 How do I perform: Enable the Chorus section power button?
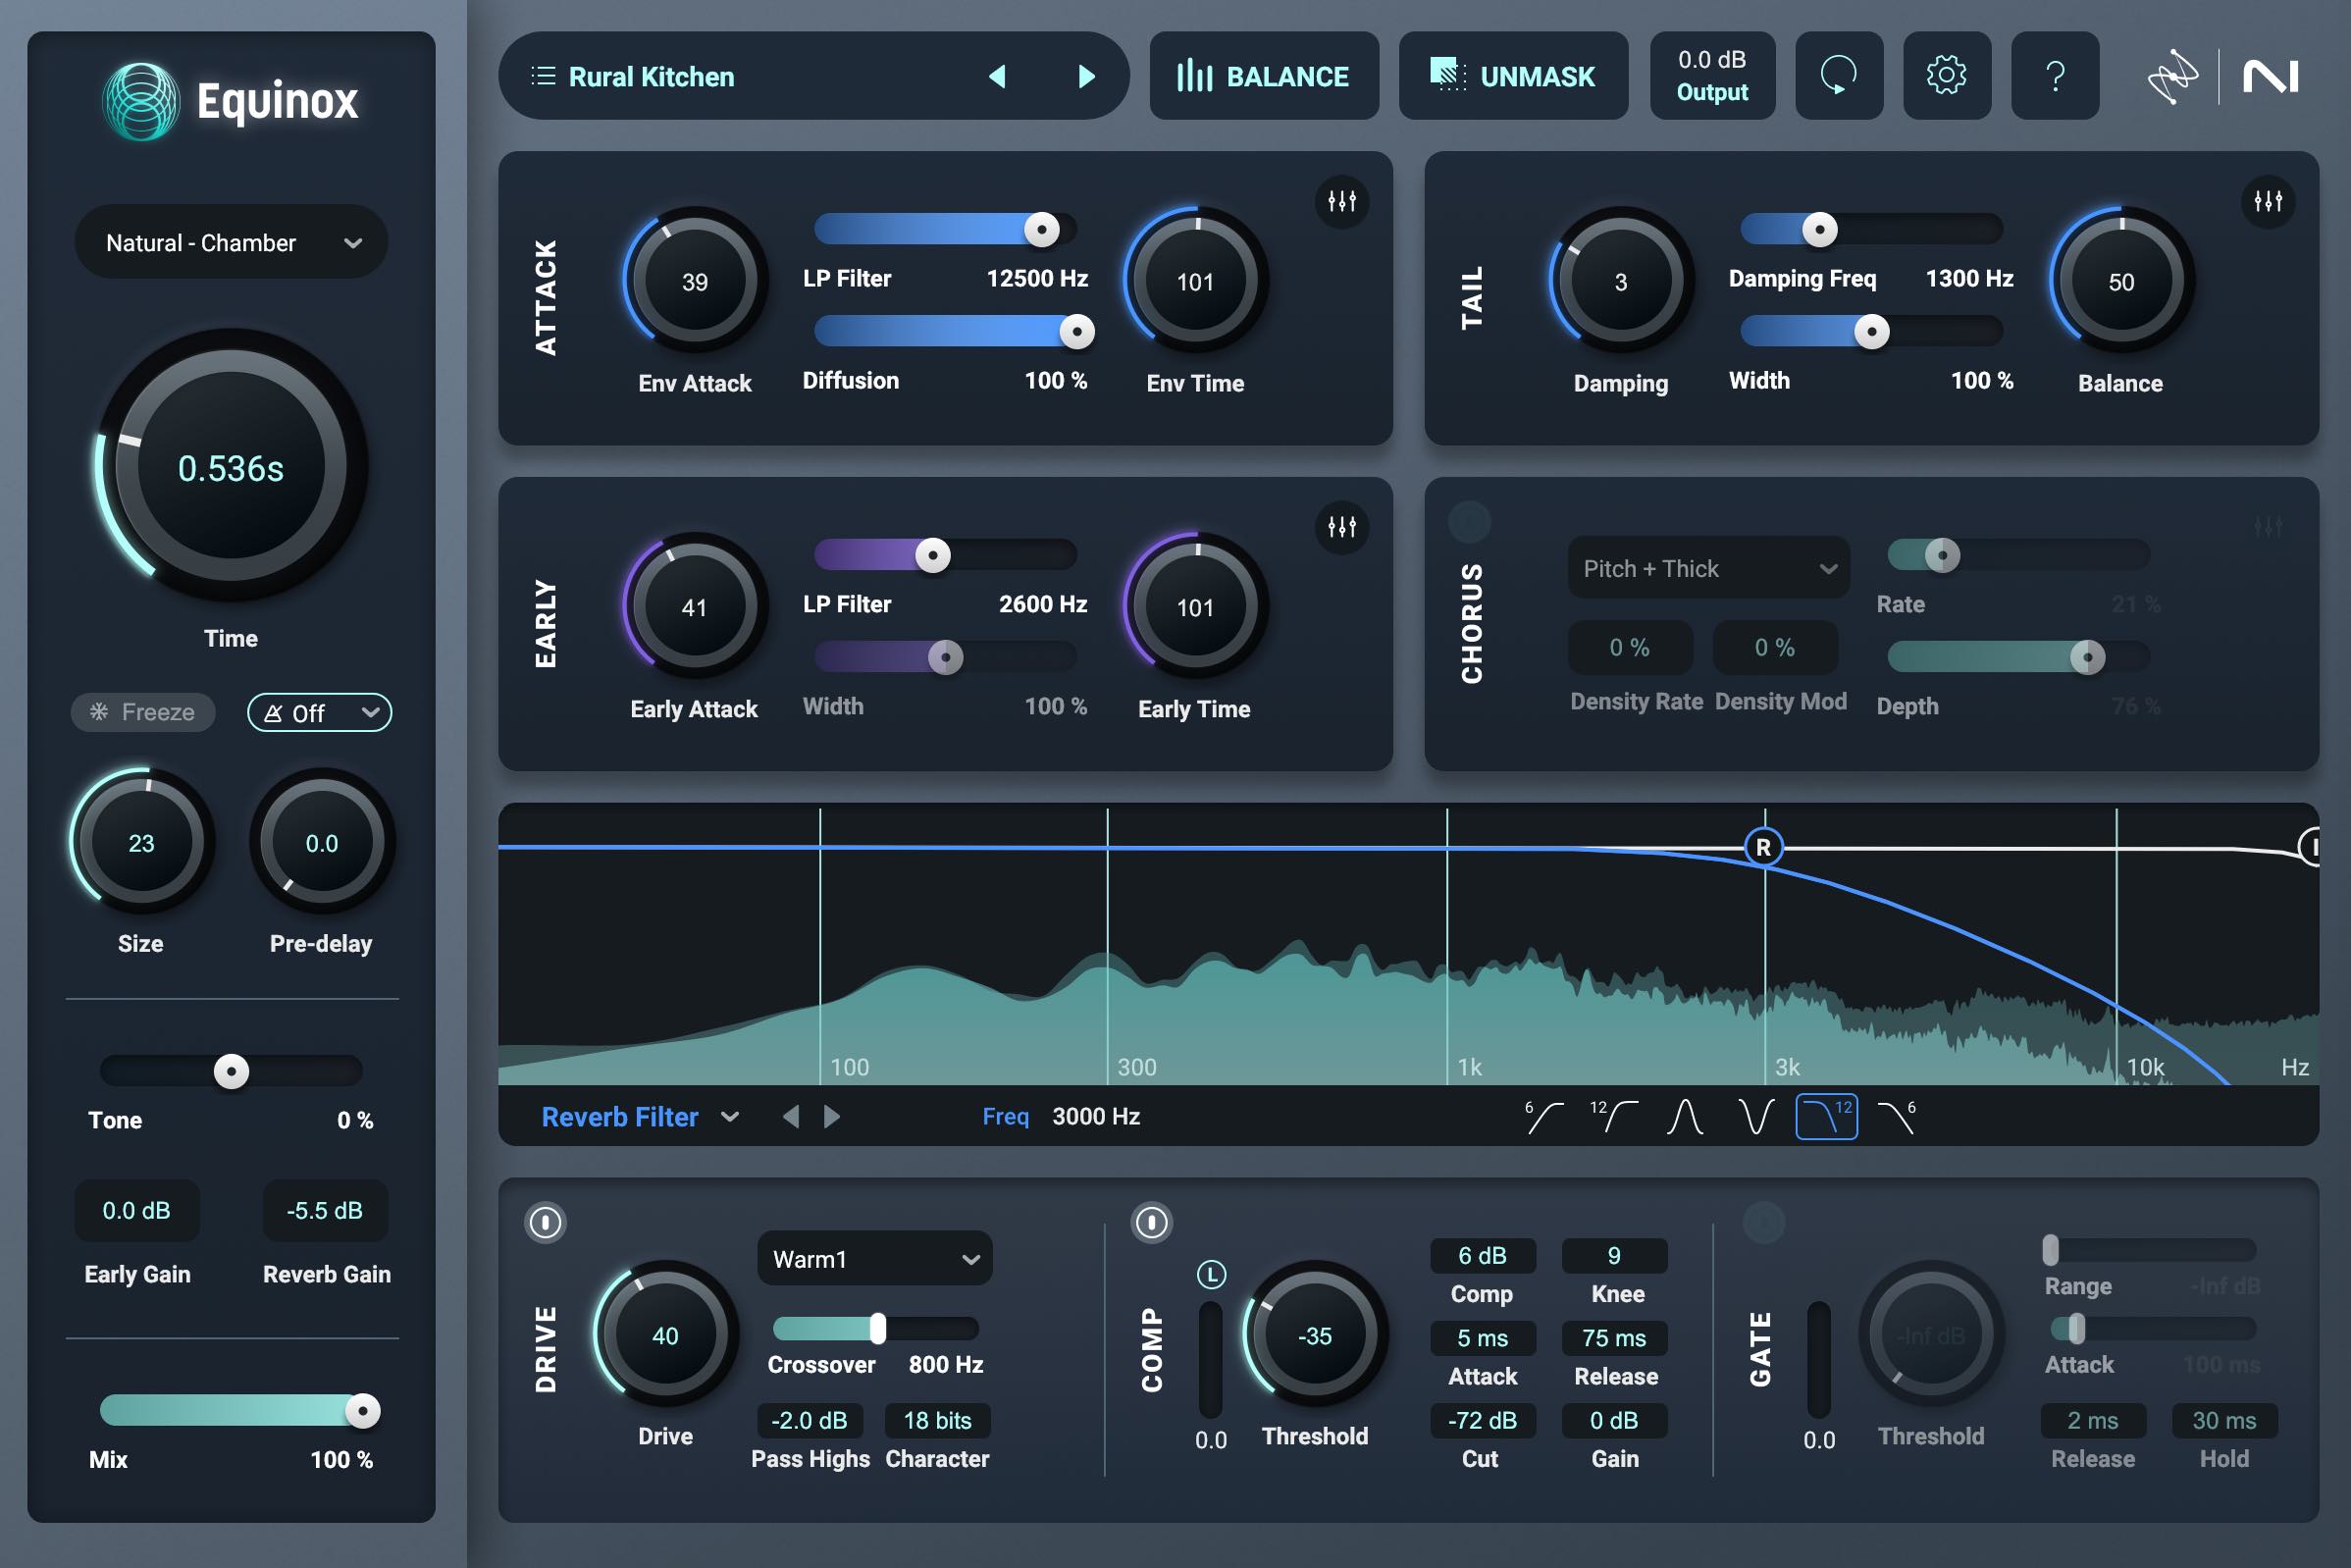click(x=1469, y=521)
